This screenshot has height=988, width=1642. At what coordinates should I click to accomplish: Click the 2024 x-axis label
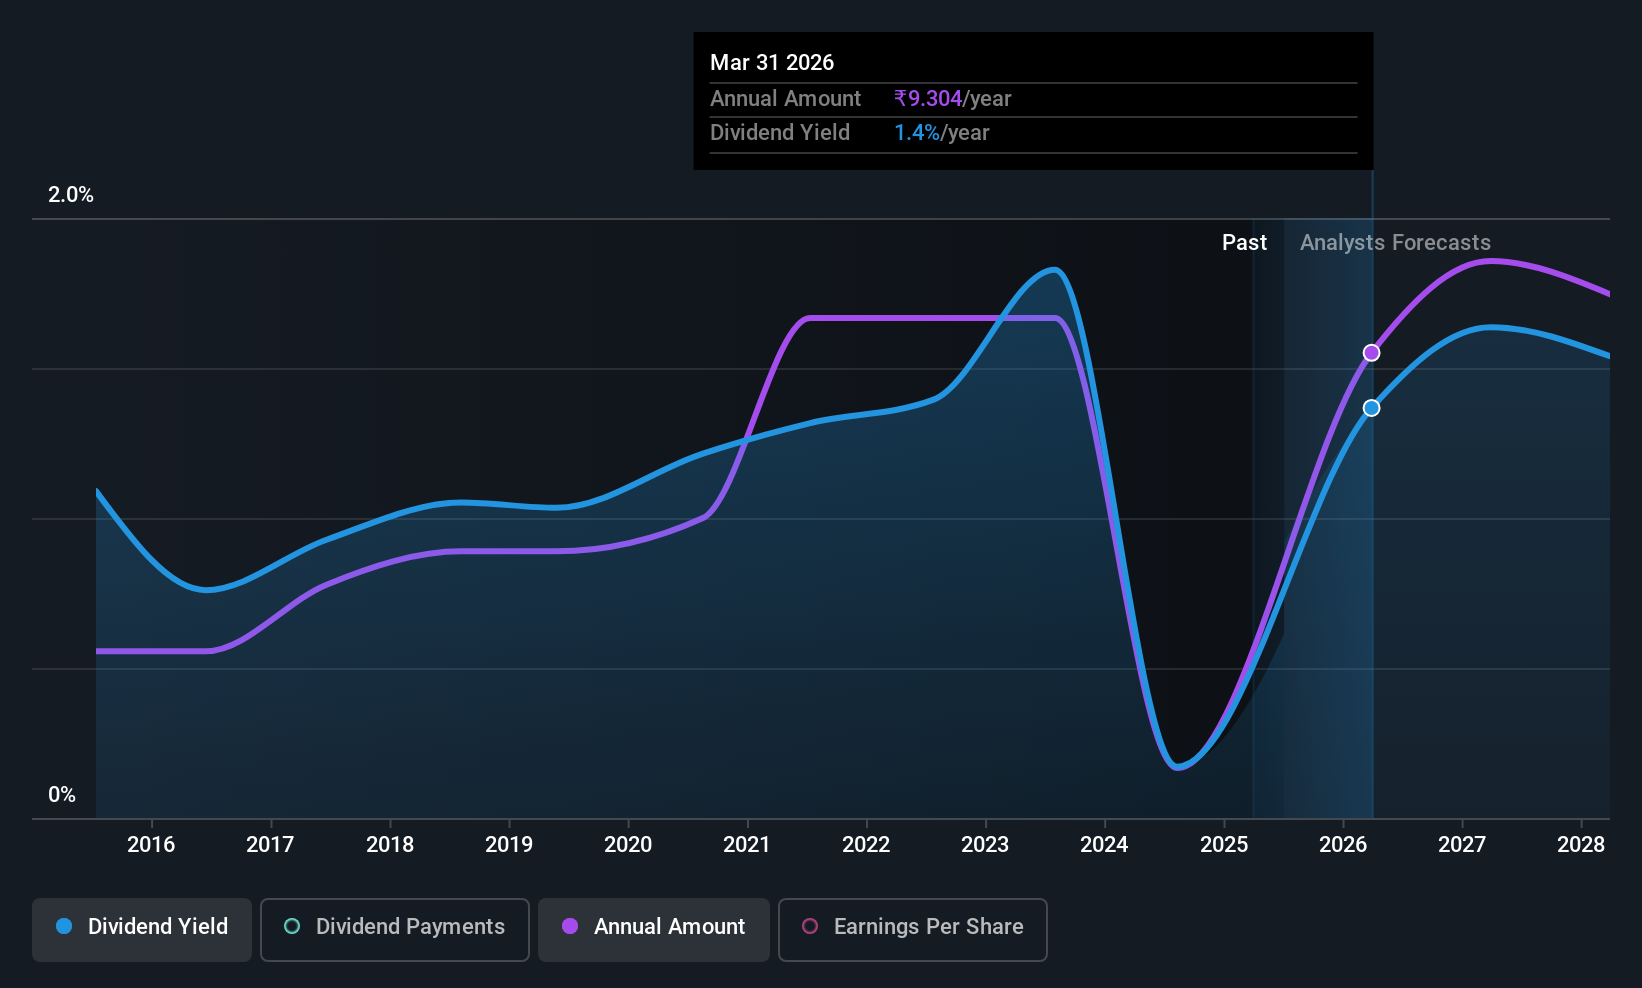click(x=1104, y=845)
